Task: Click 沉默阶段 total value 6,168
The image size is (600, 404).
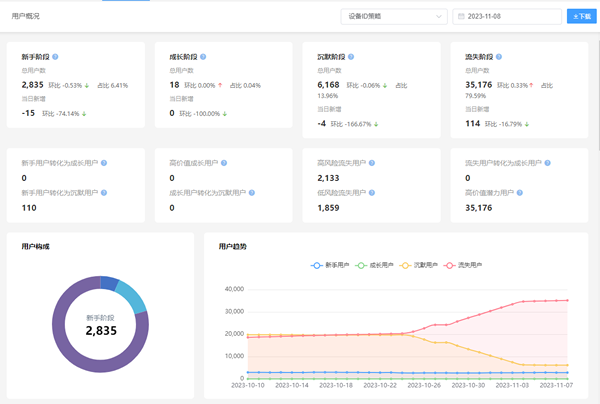Action: [x=328, y=85]
